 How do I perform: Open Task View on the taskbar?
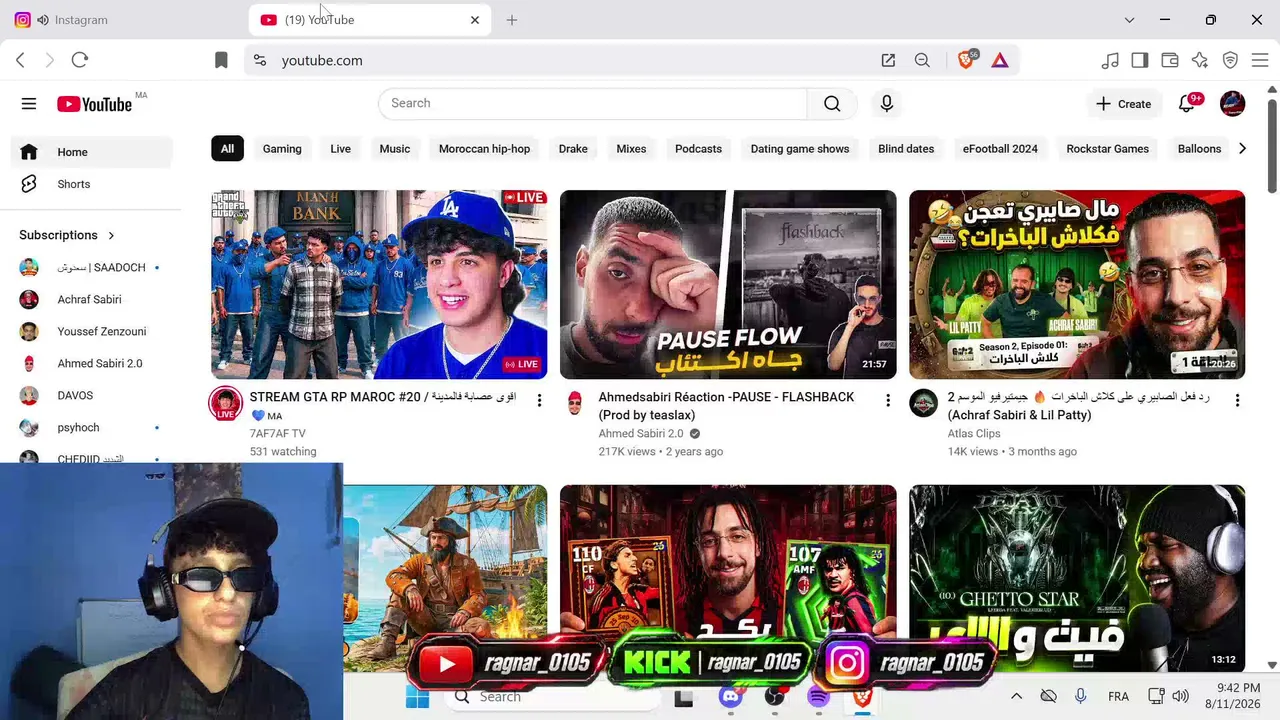click(684, 697)
